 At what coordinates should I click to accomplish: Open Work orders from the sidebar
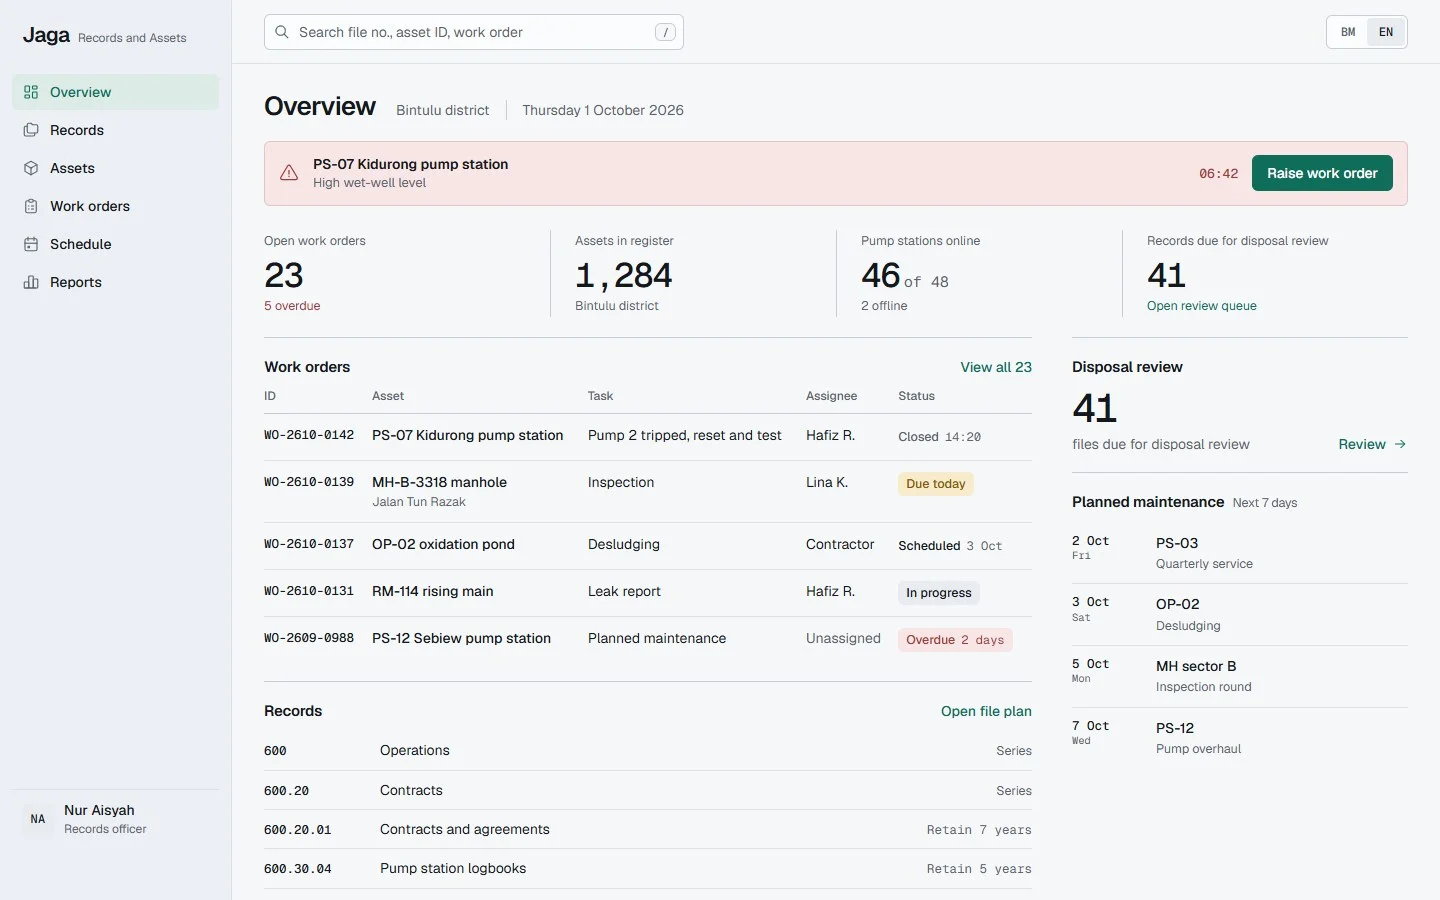pos(115,206)
